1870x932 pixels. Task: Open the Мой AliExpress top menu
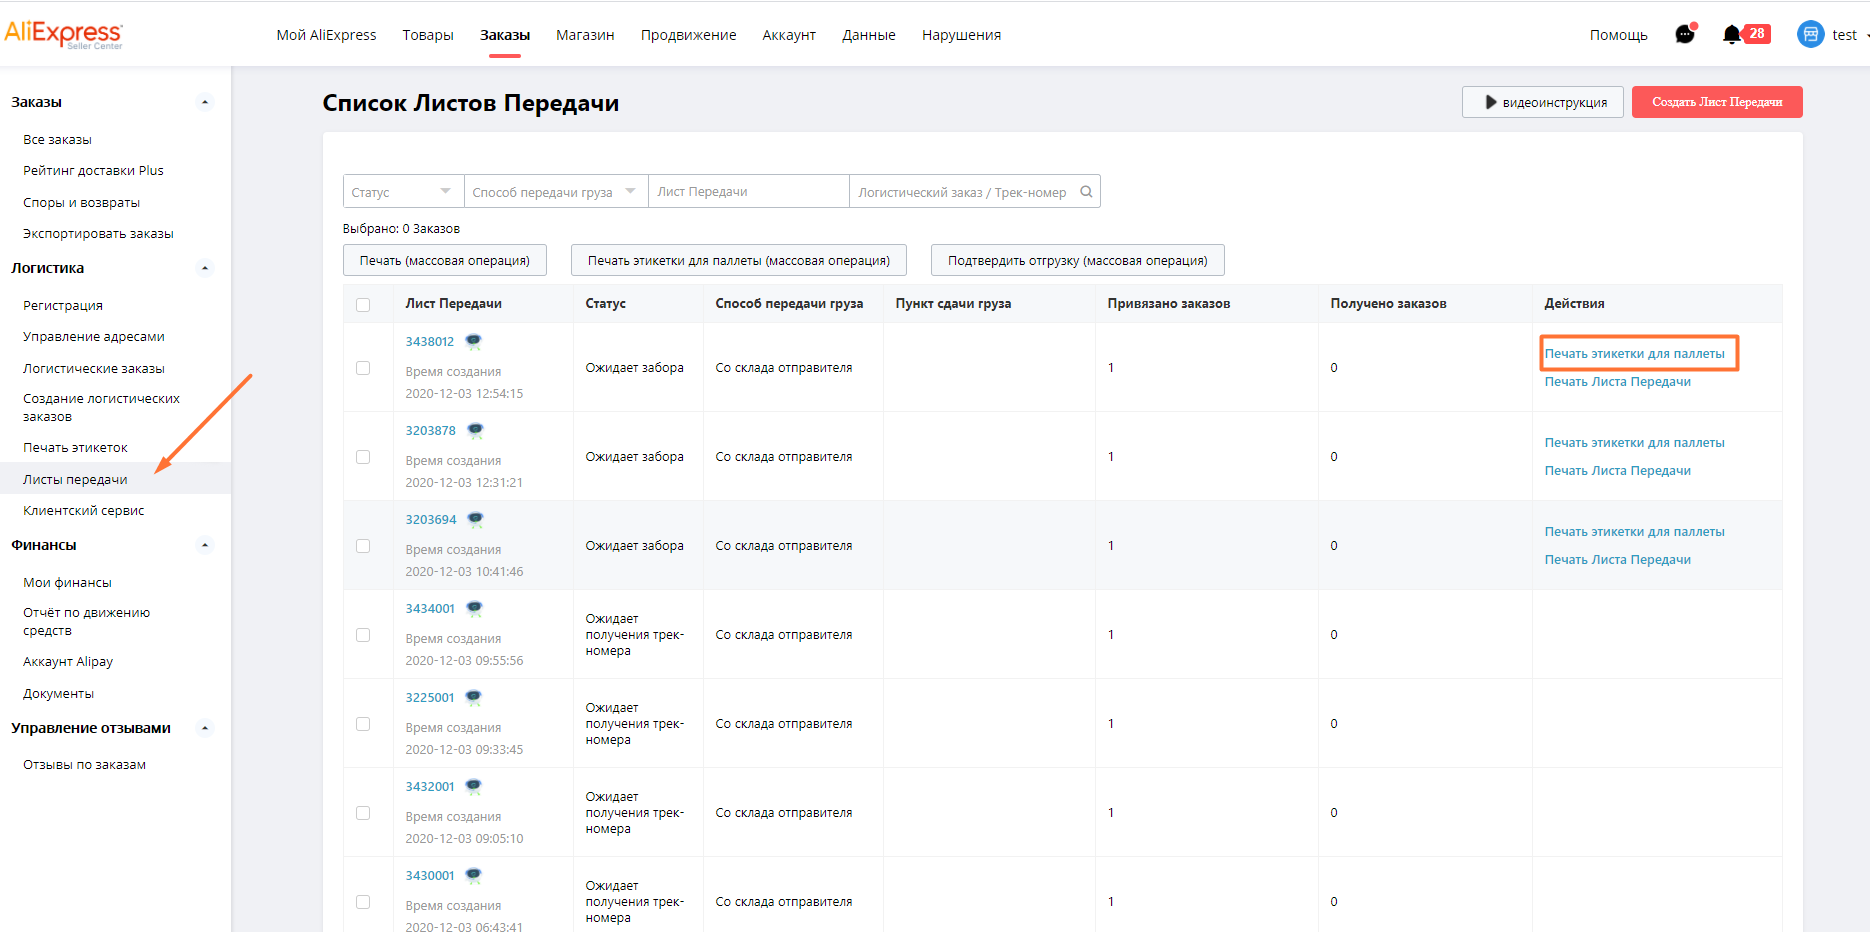coord(326,35)
